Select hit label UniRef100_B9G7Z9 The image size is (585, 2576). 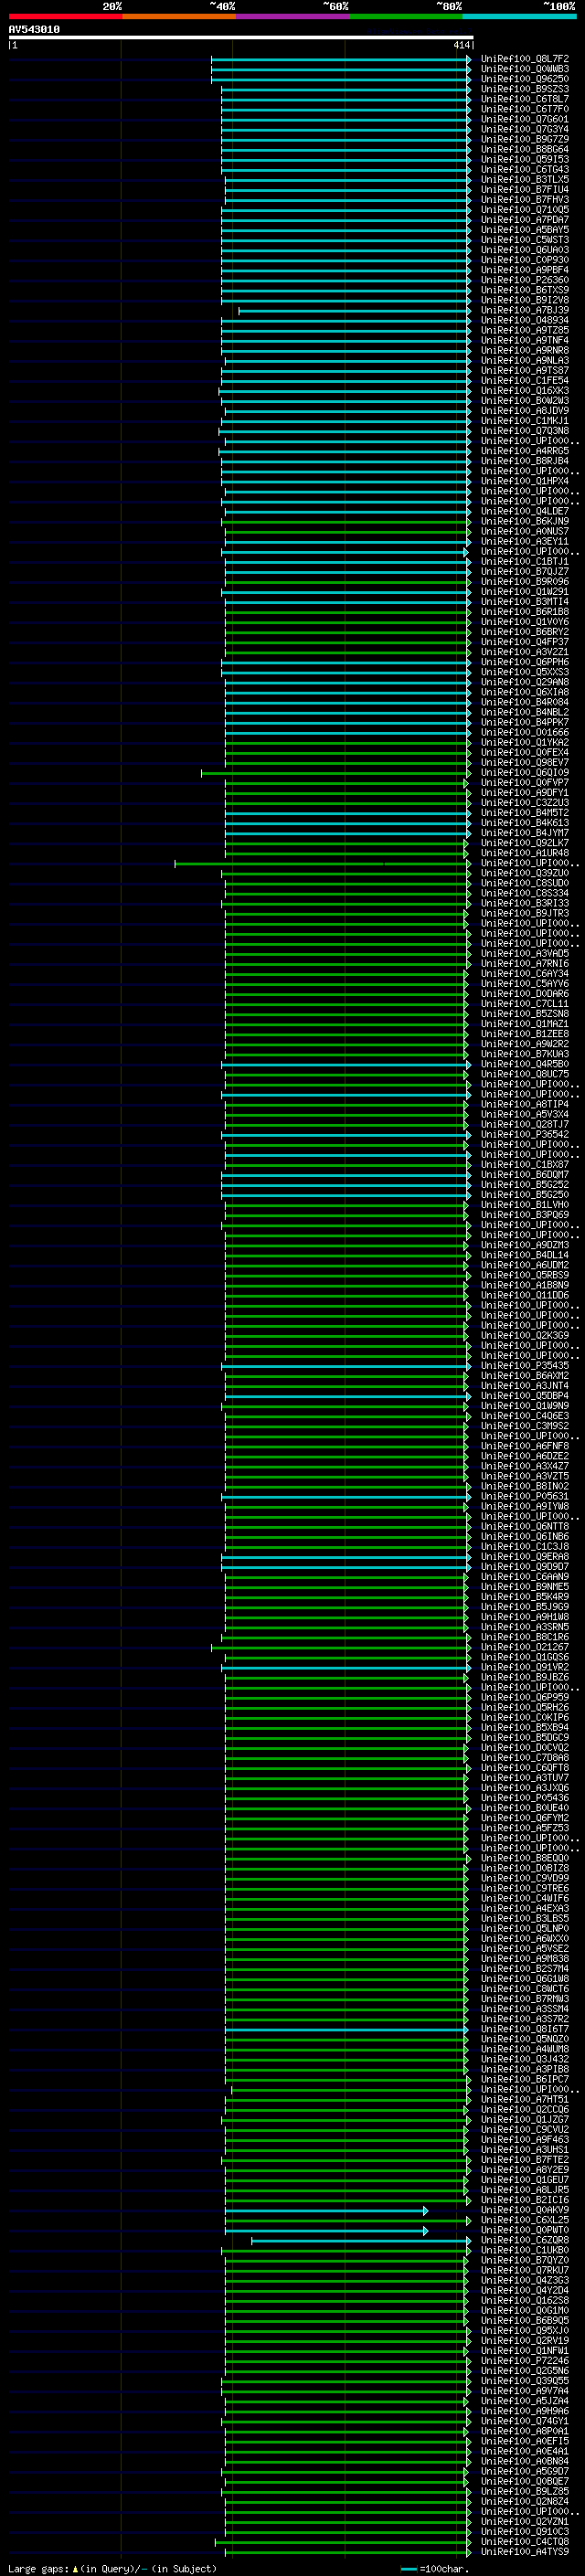point(525,139)
